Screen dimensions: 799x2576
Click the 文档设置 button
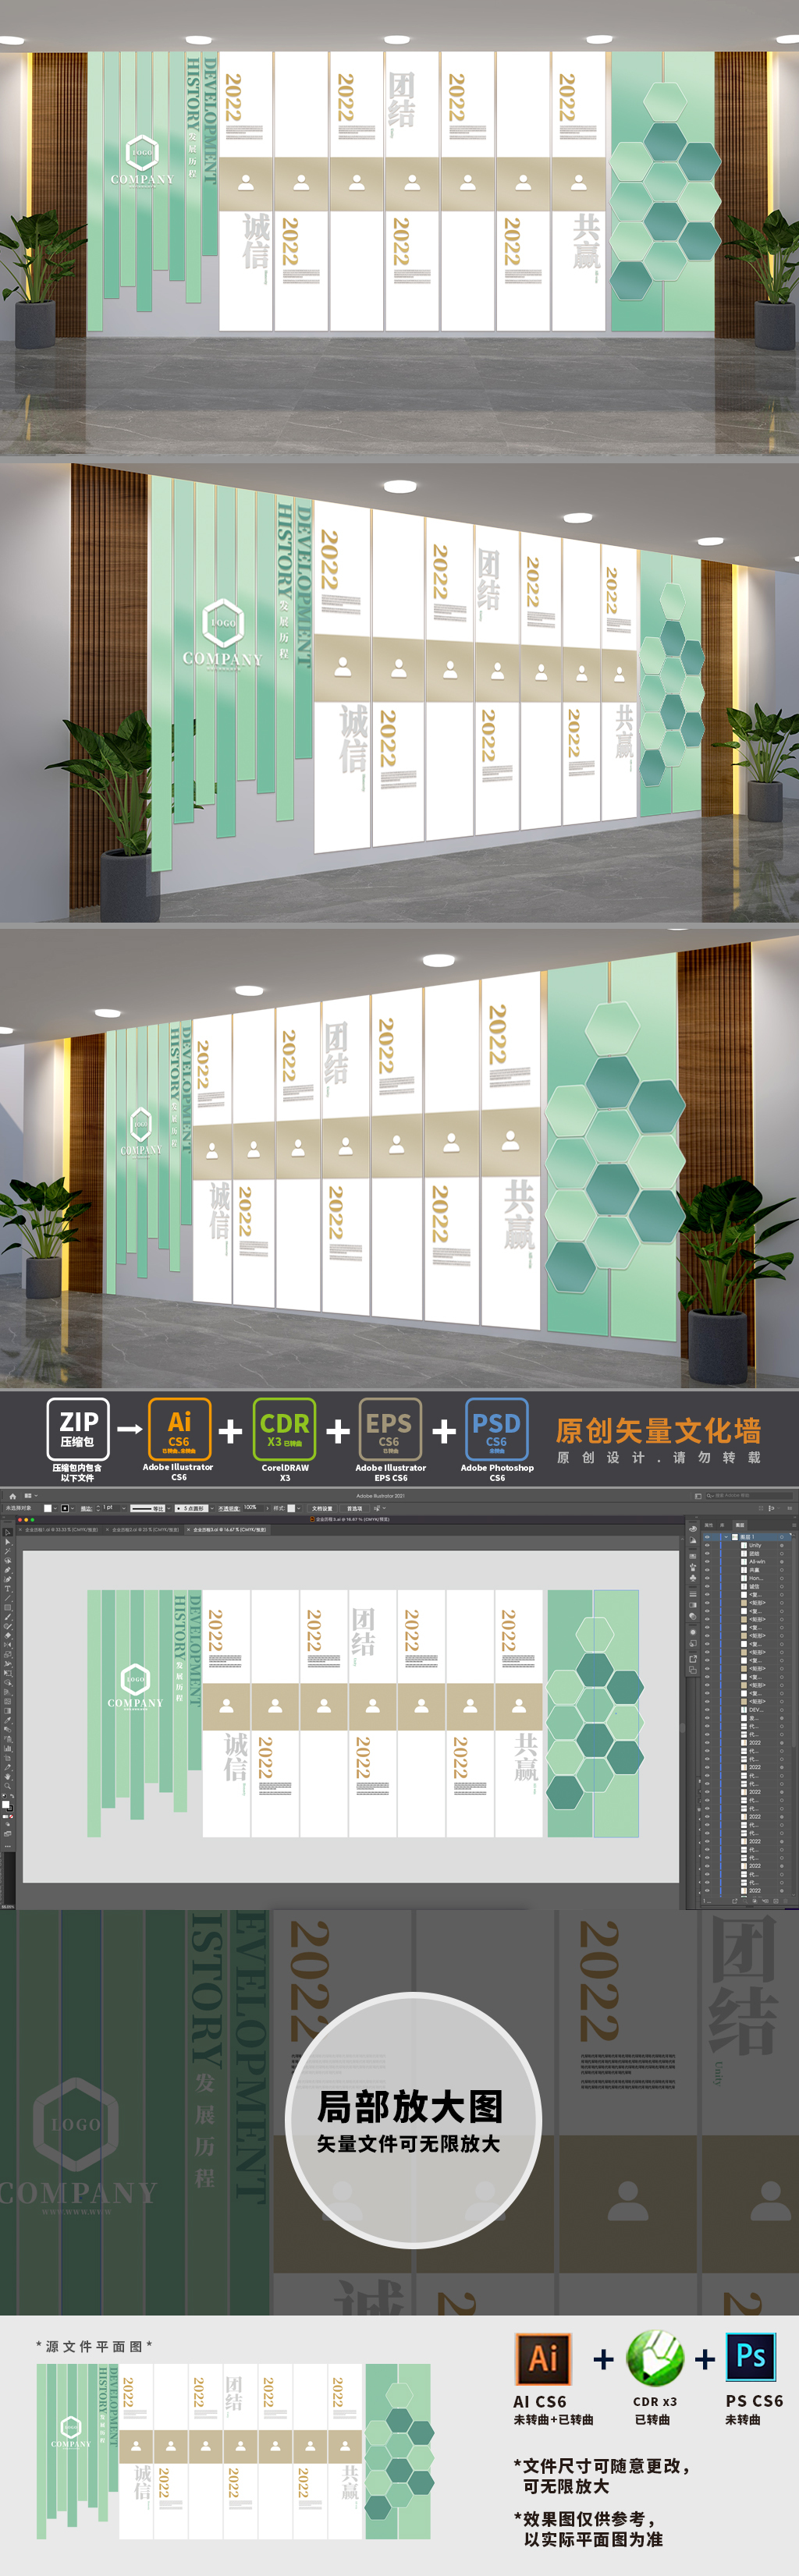coord(322,1508)
